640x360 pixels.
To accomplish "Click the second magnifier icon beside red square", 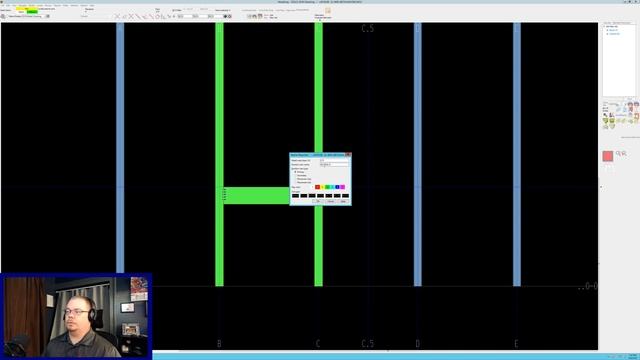I will (x=624, y=153).
